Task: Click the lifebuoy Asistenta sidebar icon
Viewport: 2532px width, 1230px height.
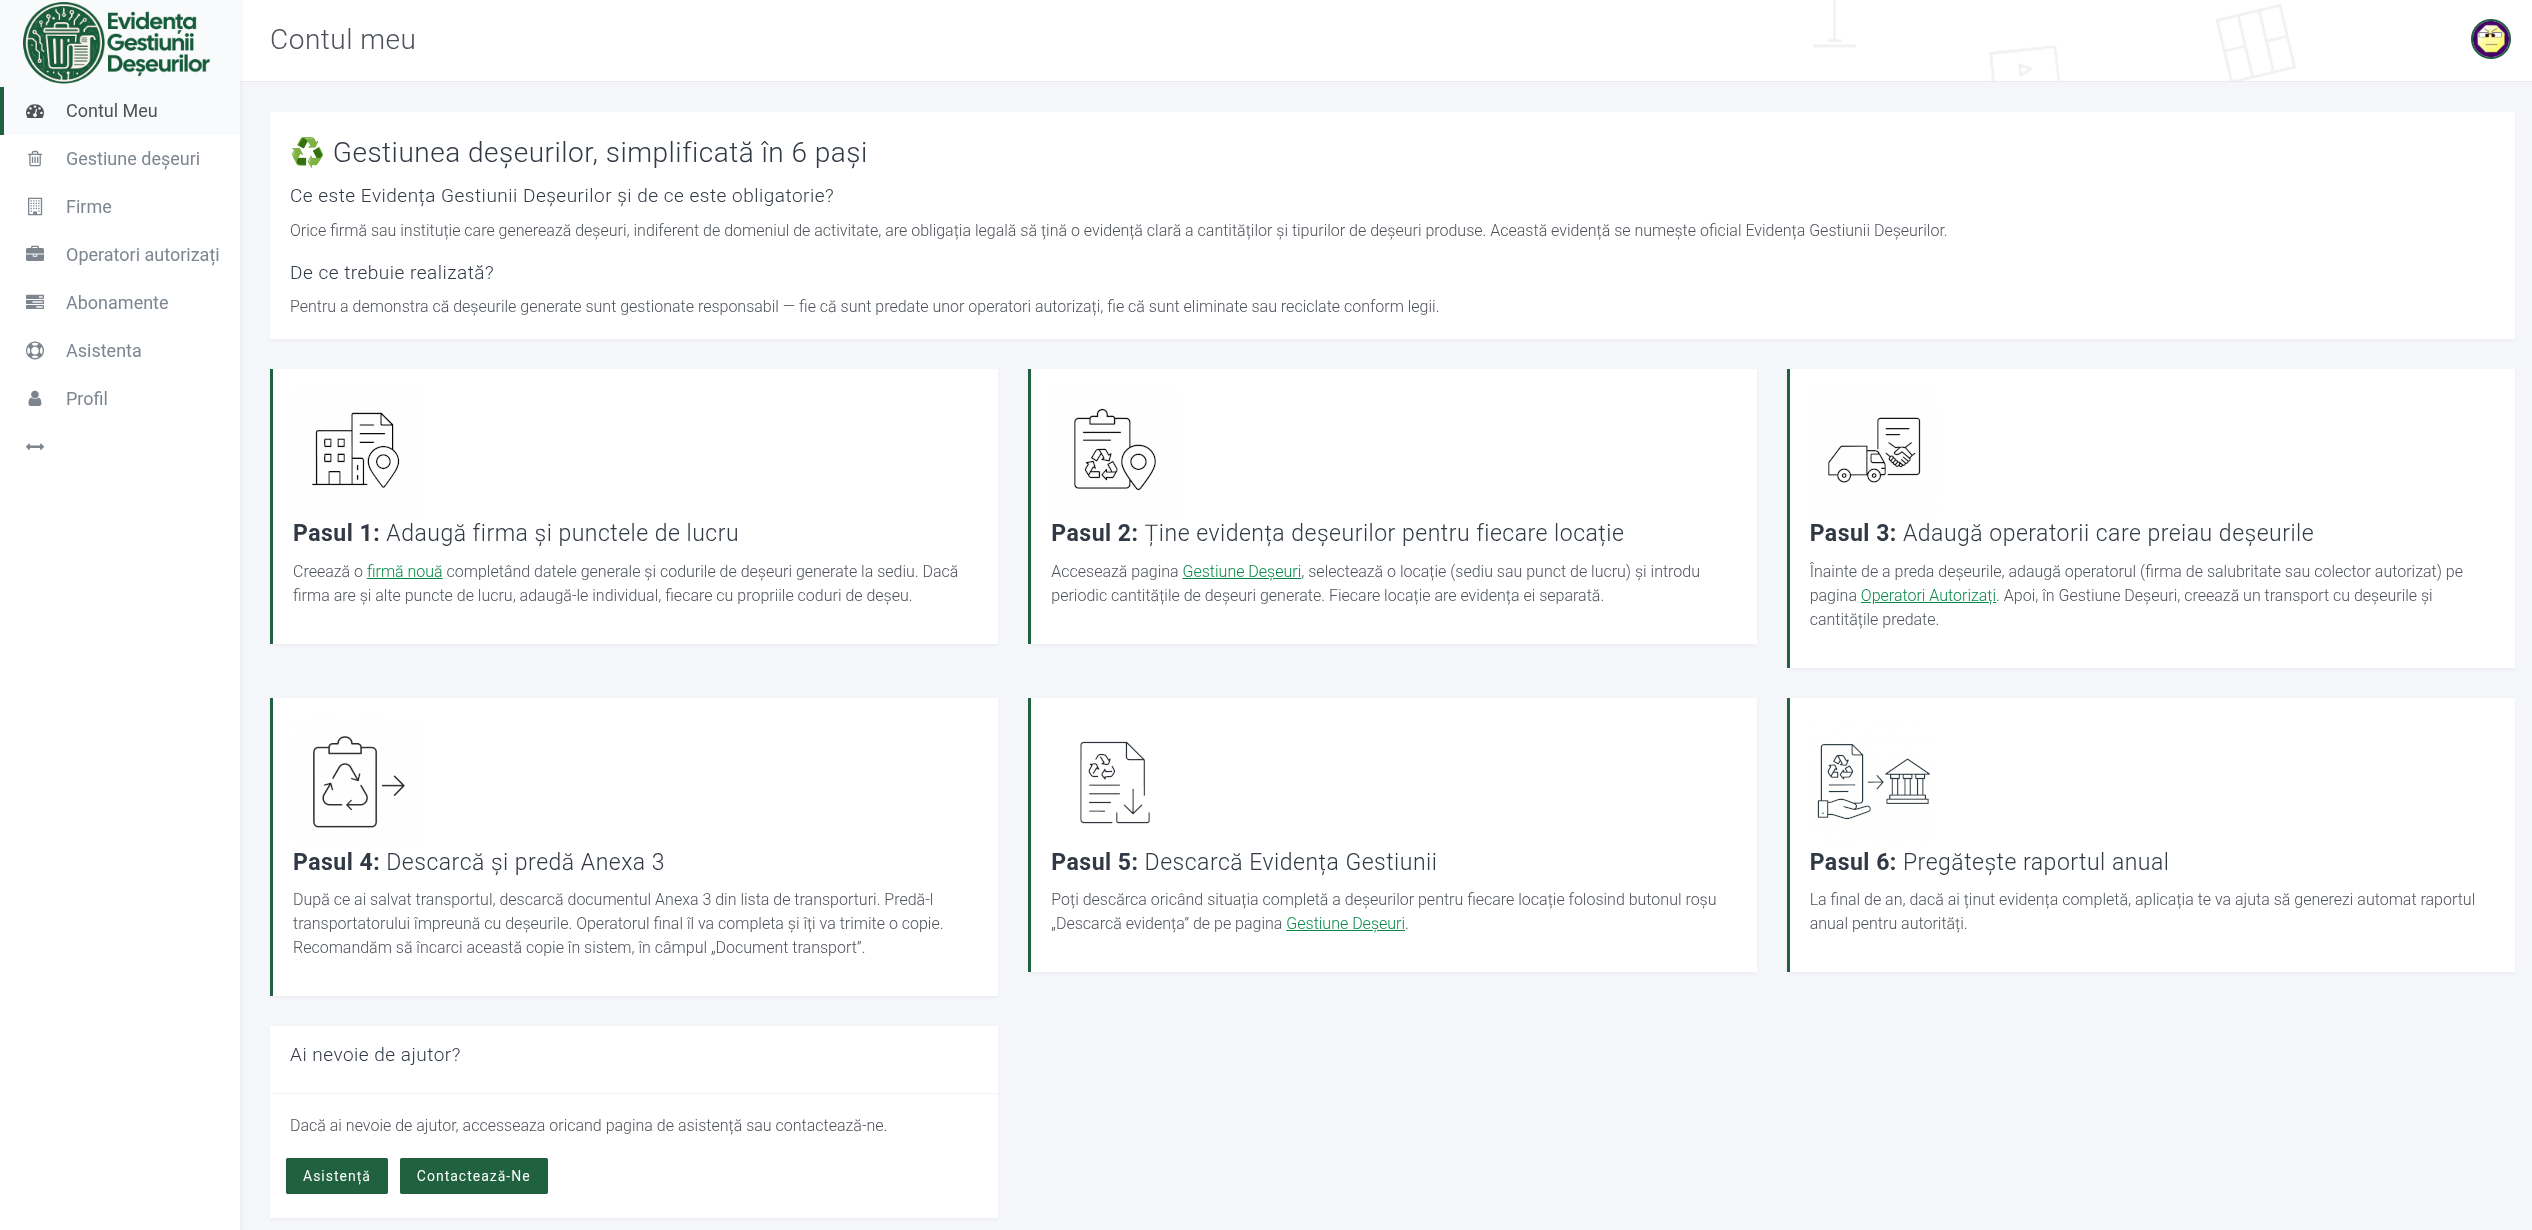Action: tap(35, 351)
